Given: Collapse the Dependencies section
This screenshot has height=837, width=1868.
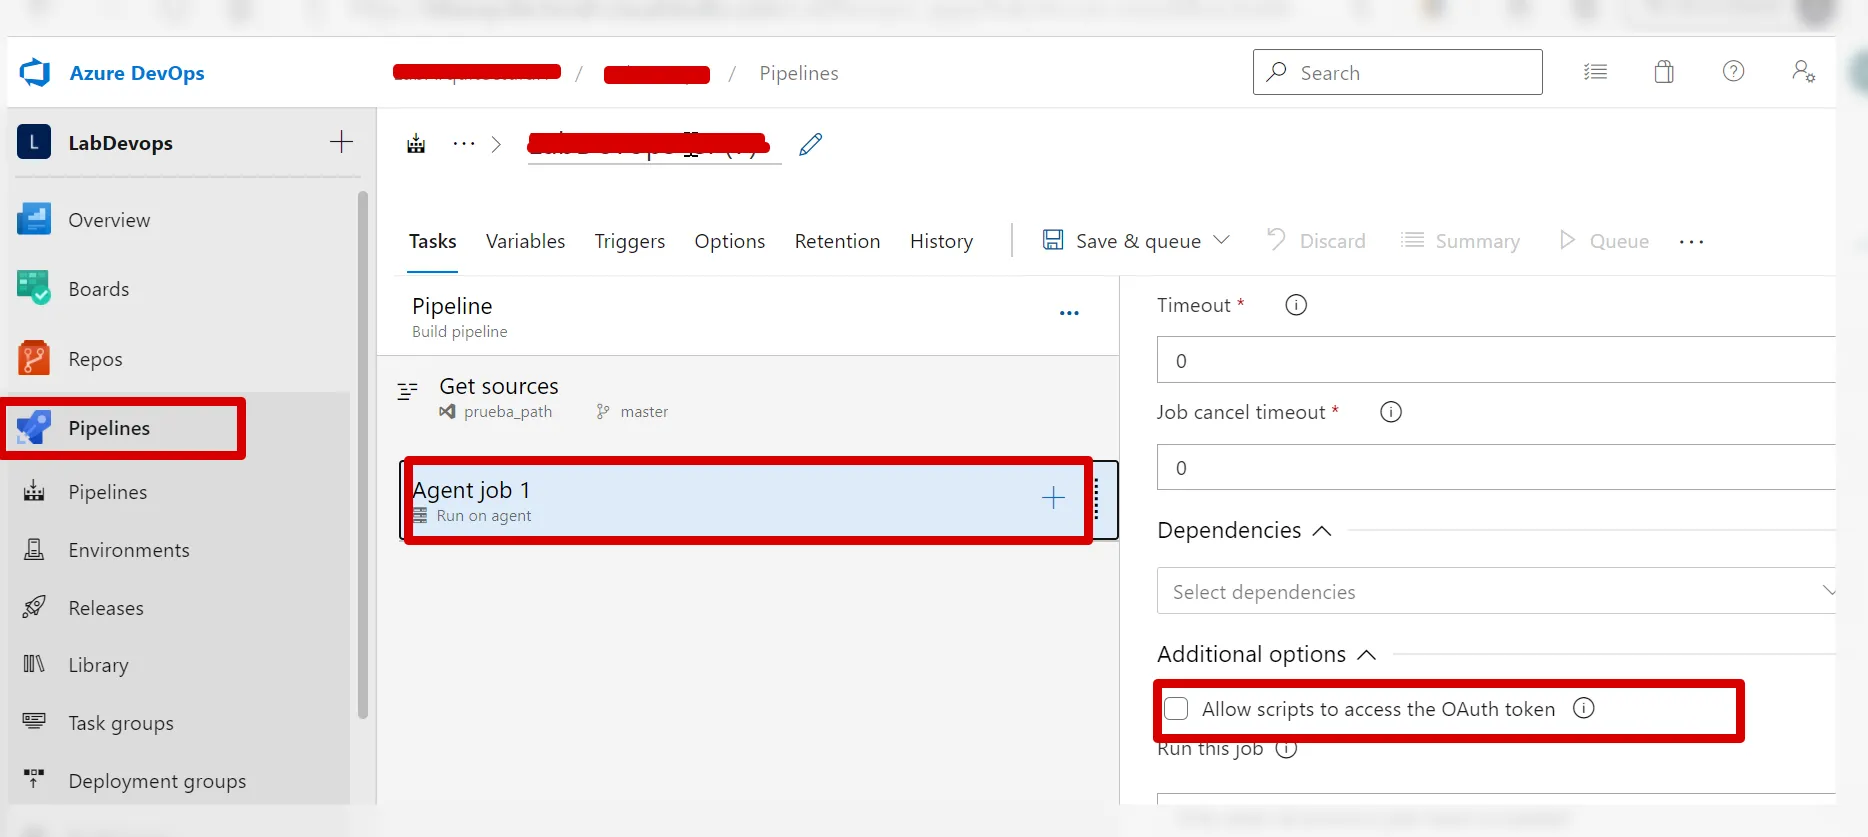Looking at the screenshot, I should (1322, 530).
